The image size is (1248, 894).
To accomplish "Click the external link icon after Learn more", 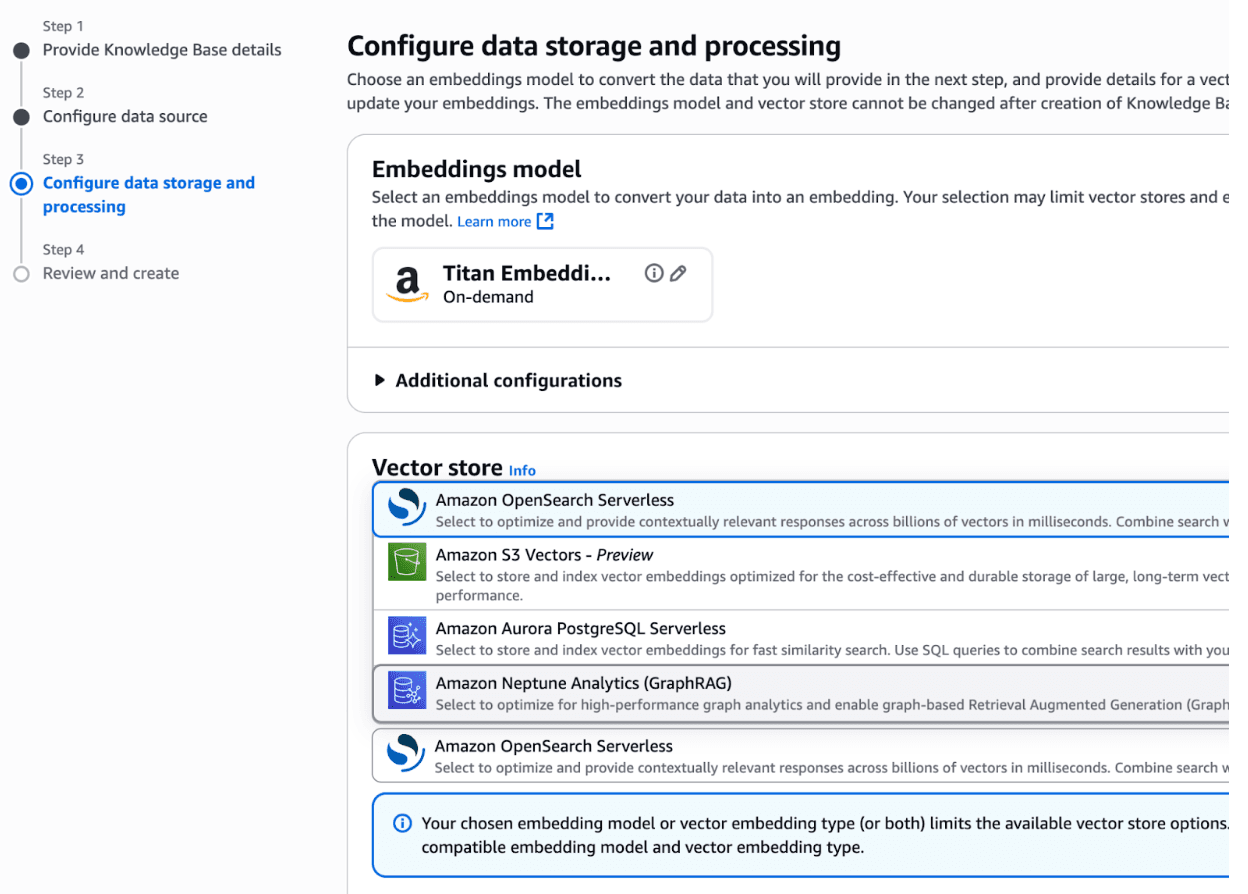I will [540, 221].
